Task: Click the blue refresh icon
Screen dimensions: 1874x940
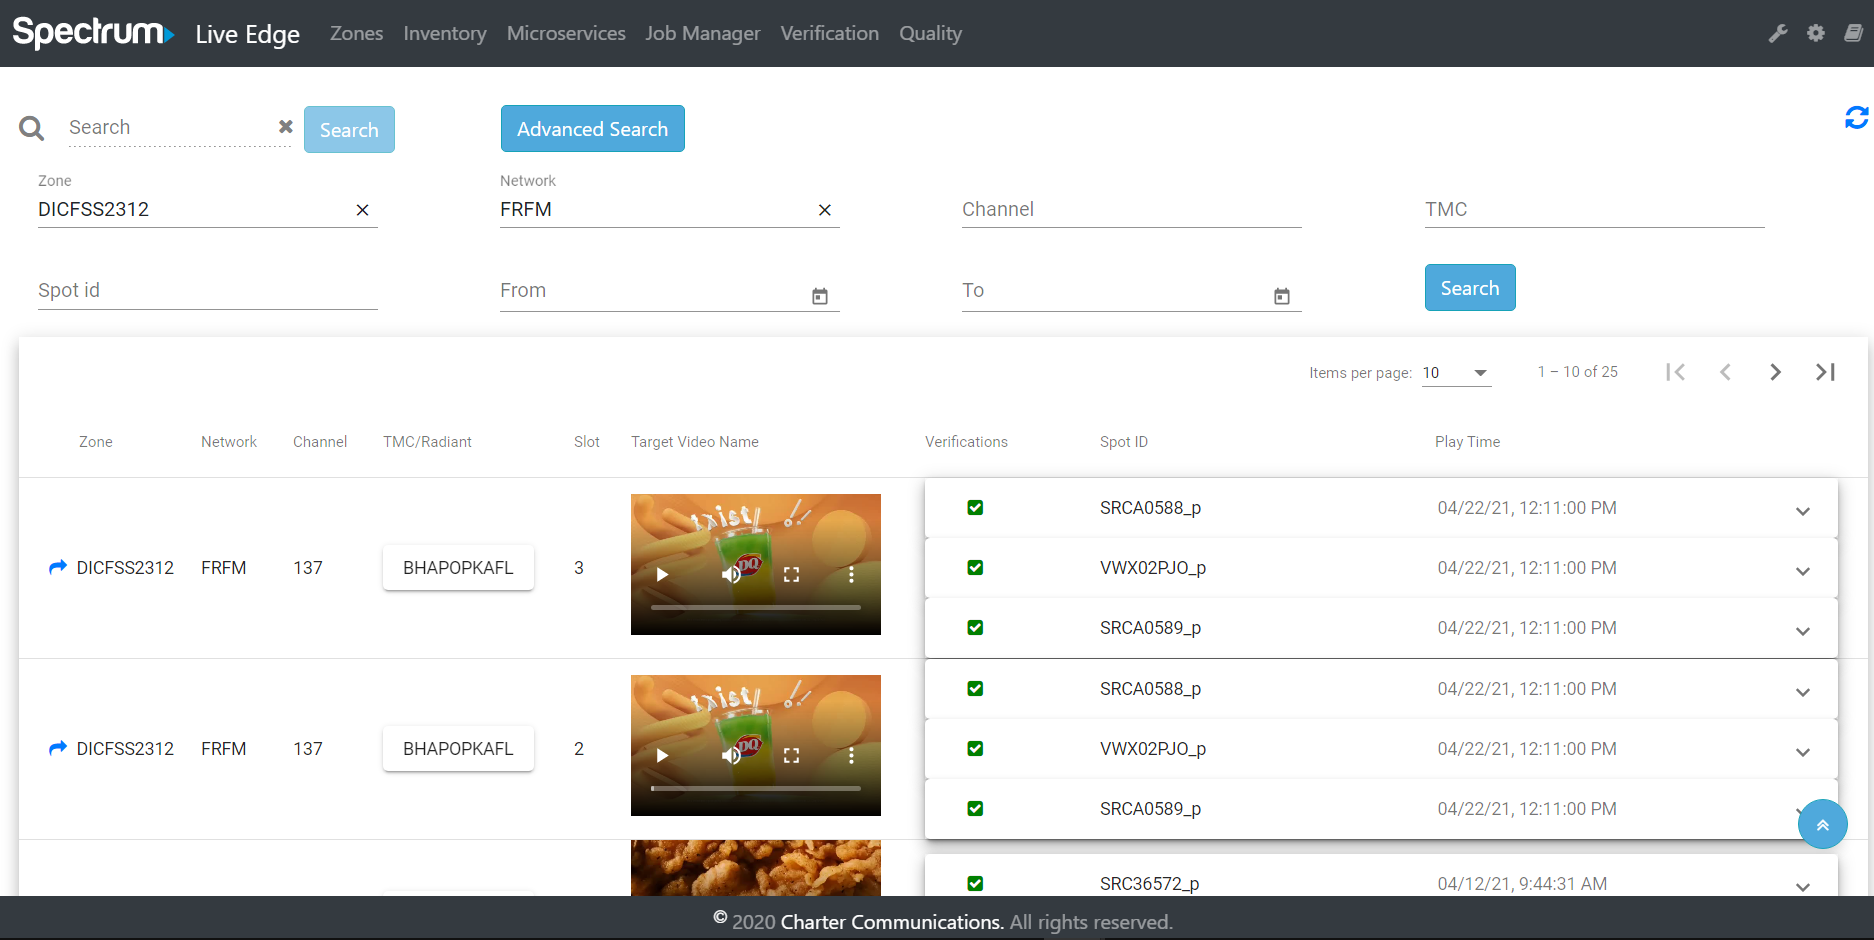Action: [x=1856, y=118]
